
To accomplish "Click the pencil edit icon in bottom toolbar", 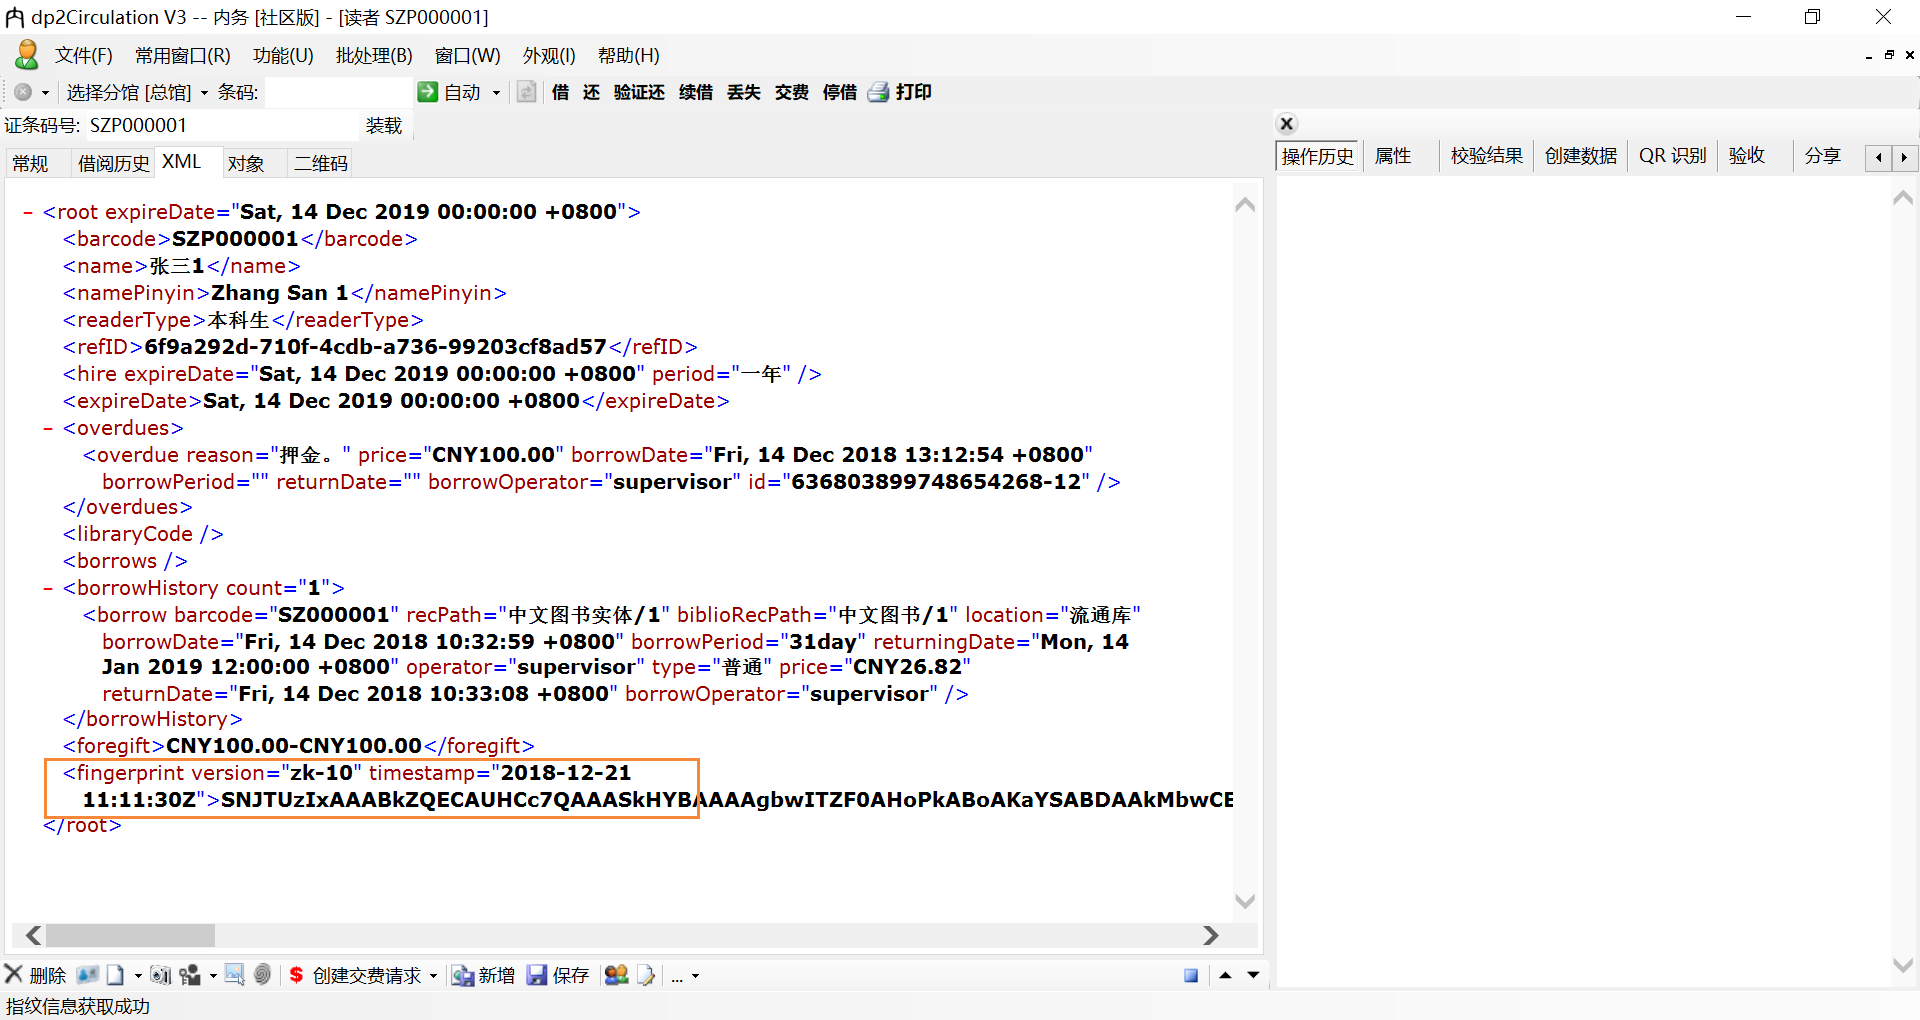I will point(646,975).
